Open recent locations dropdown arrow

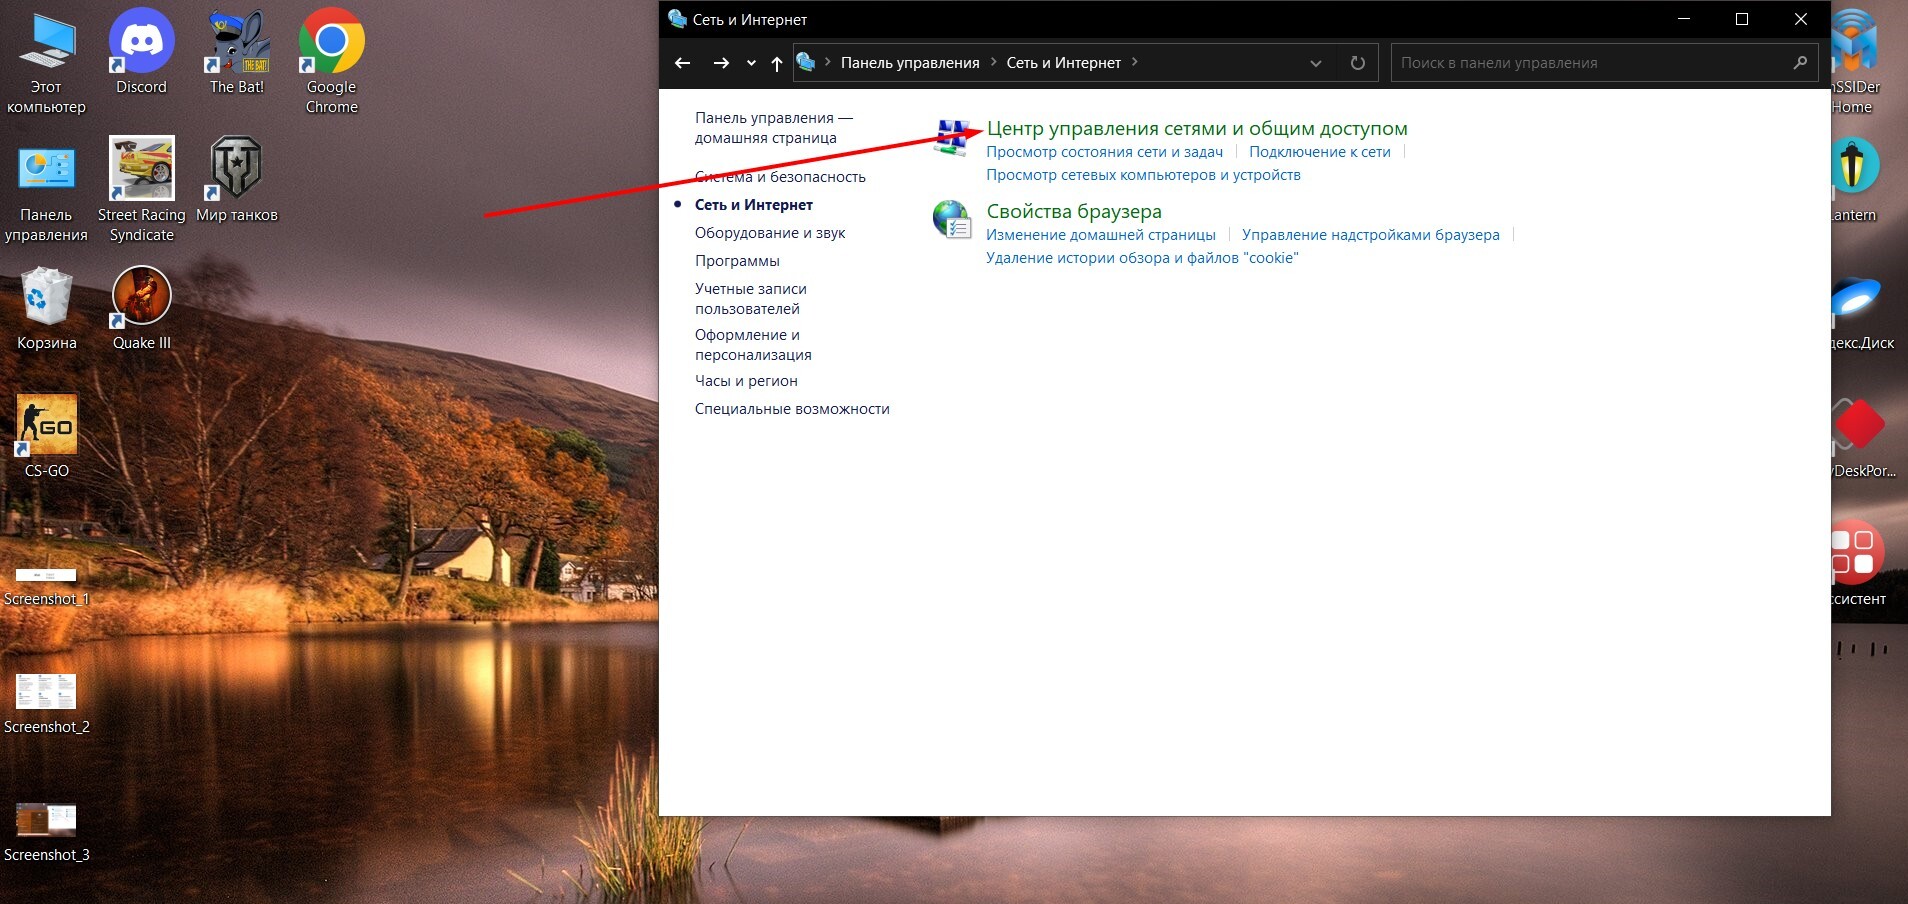coord(751,63)
